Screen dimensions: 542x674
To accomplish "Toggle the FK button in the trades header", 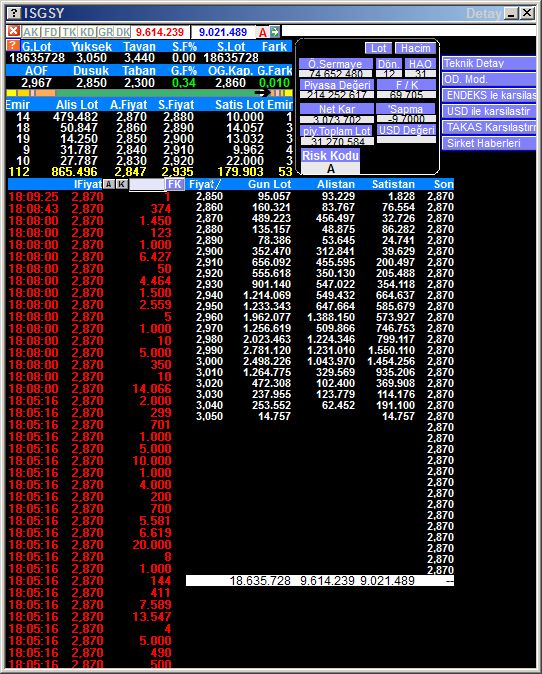I will 175,184.
